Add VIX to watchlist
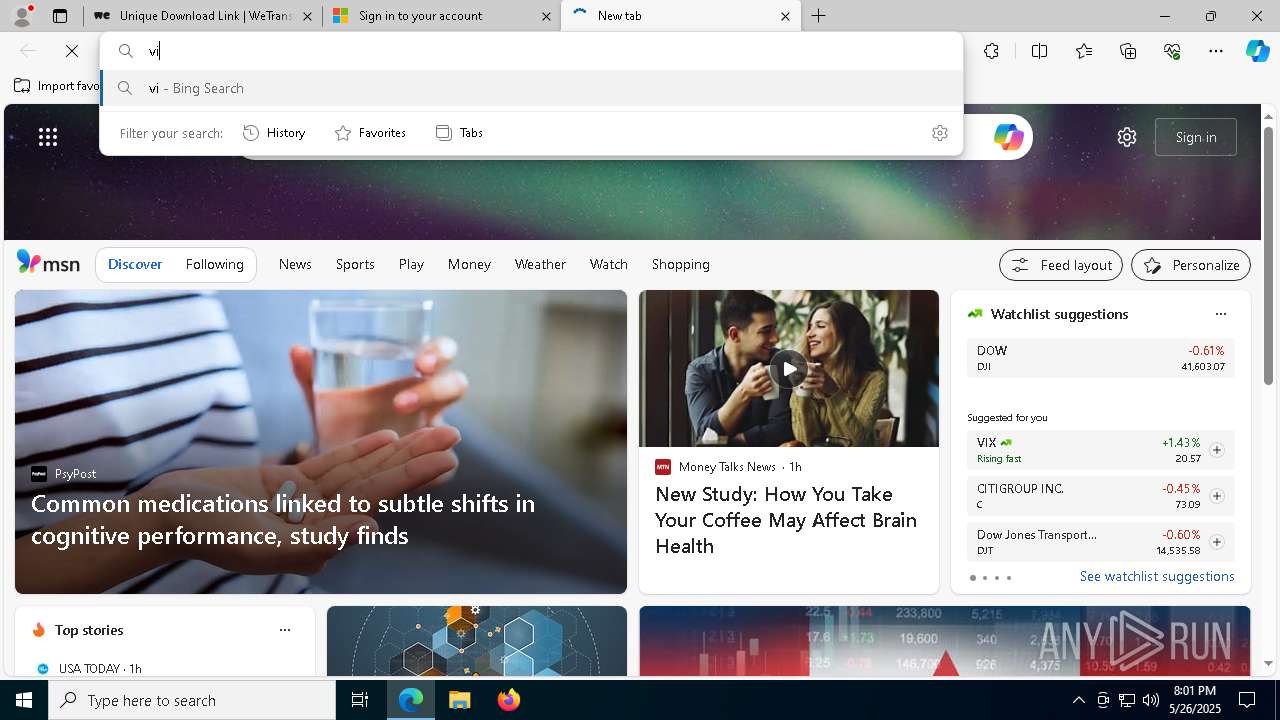This screenshot has height=720, width=1280. 1216,450
